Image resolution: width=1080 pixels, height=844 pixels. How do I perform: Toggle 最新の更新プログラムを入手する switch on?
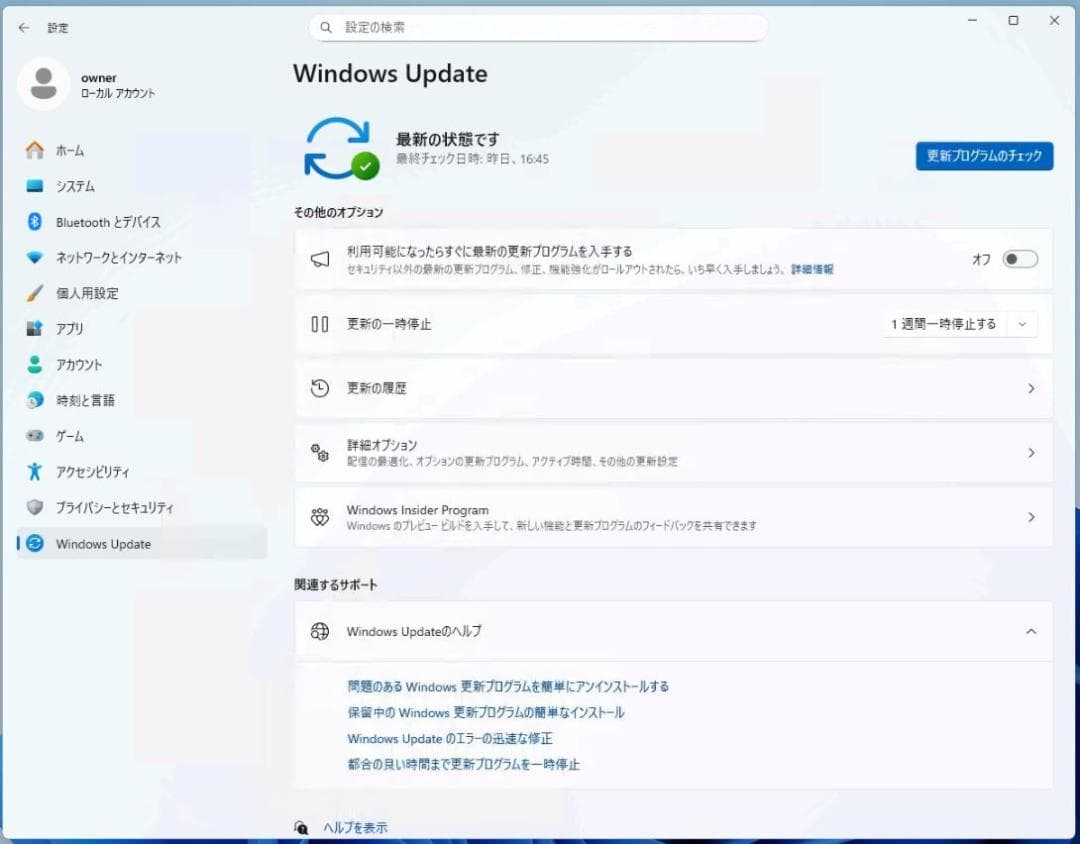tap(1020, 259)
